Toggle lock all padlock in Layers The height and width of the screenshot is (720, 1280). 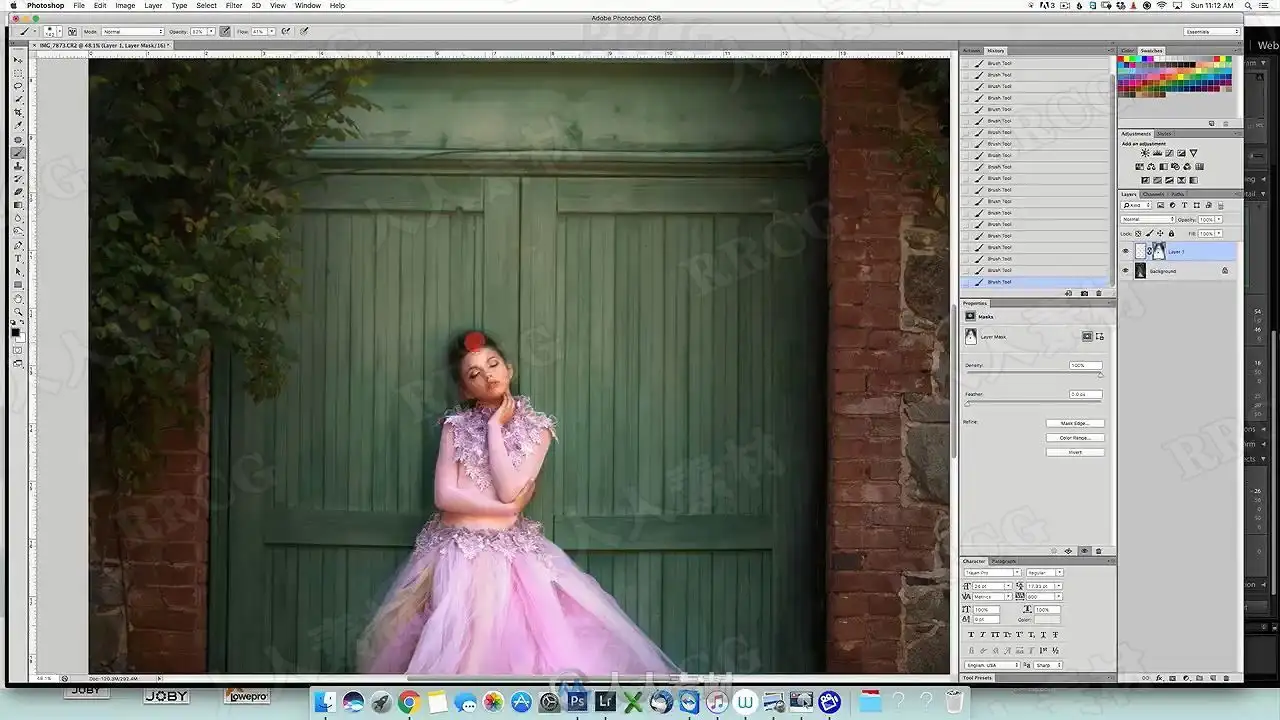point(1171,233)
